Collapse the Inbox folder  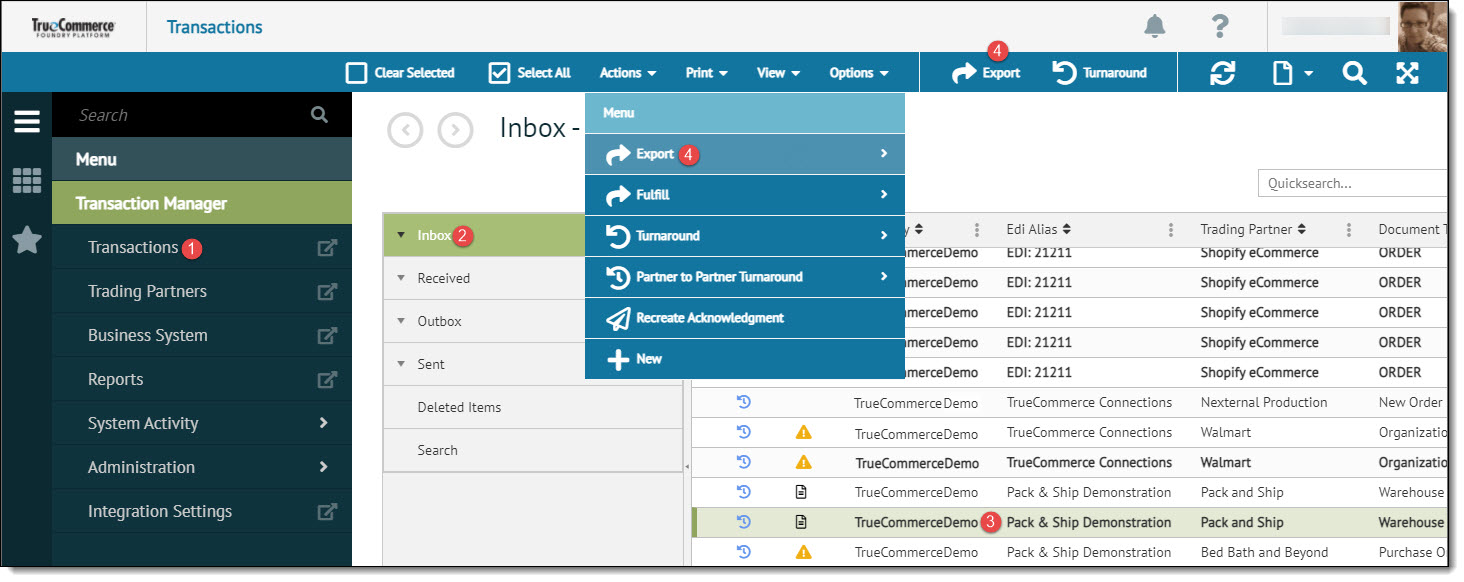401,236
